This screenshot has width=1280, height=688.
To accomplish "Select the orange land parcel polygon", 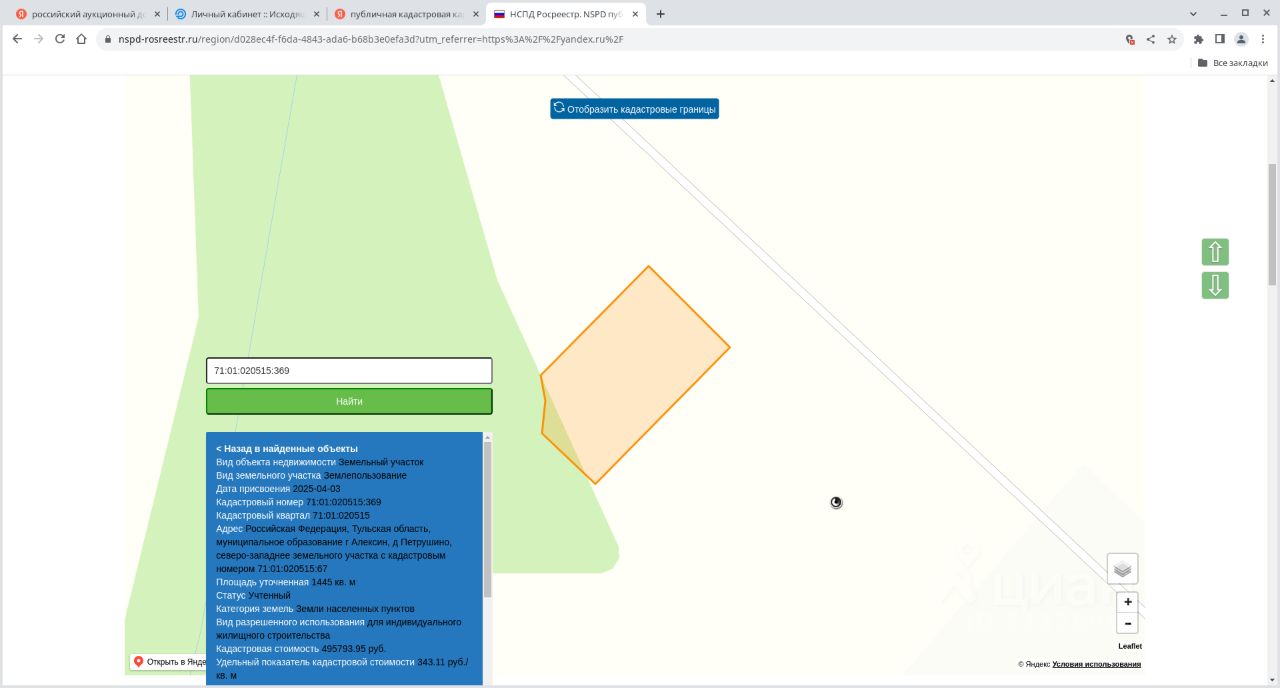I will click(635, 375).
